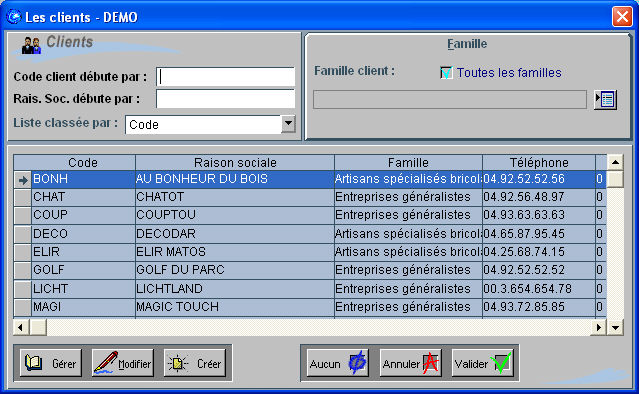Focus the Rais. Soc. débute par field

tap(225, 99)
